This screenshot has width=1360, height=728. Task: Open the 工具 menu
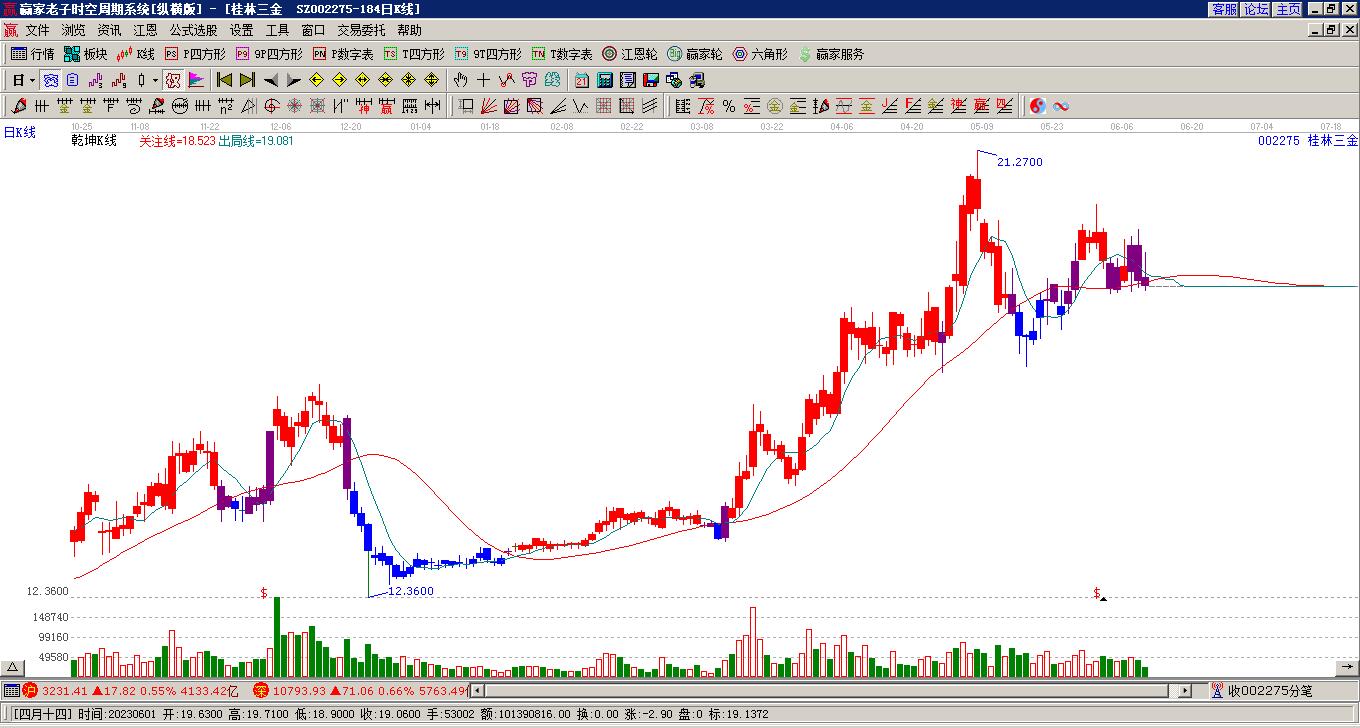[277, 30]
